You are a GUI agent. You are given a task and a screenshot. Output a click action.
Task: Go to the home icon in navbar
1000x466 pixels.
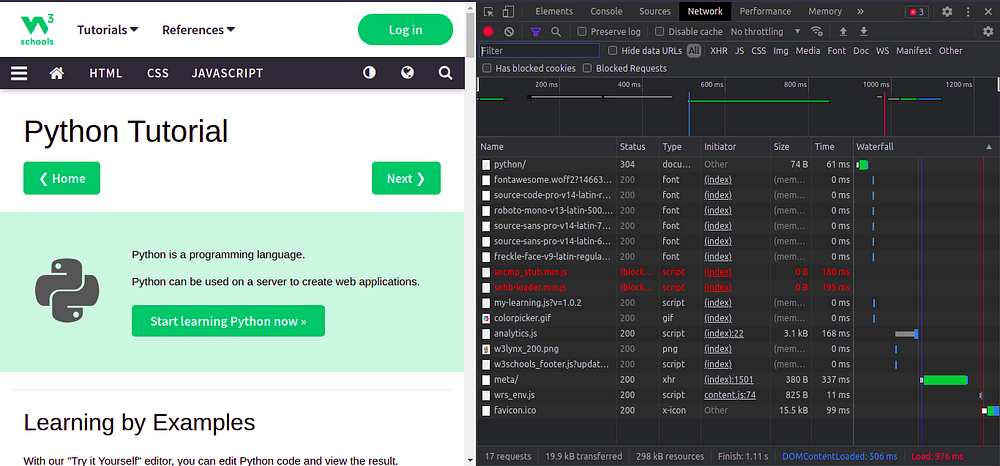pyautogui.click(x=57, y=73)
